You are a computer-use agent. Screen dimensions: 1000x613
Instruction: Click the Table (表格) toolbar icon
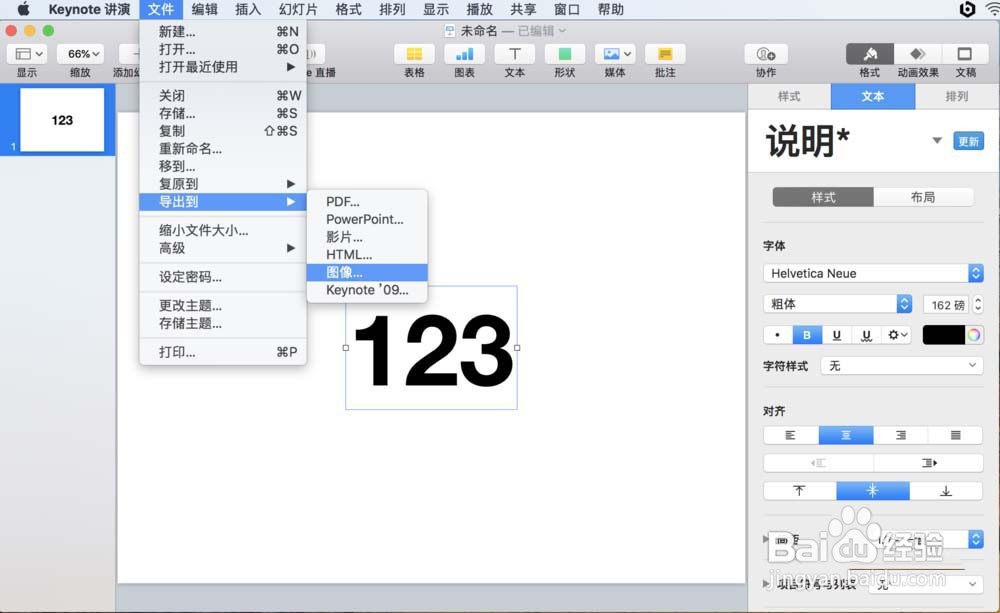414,54
